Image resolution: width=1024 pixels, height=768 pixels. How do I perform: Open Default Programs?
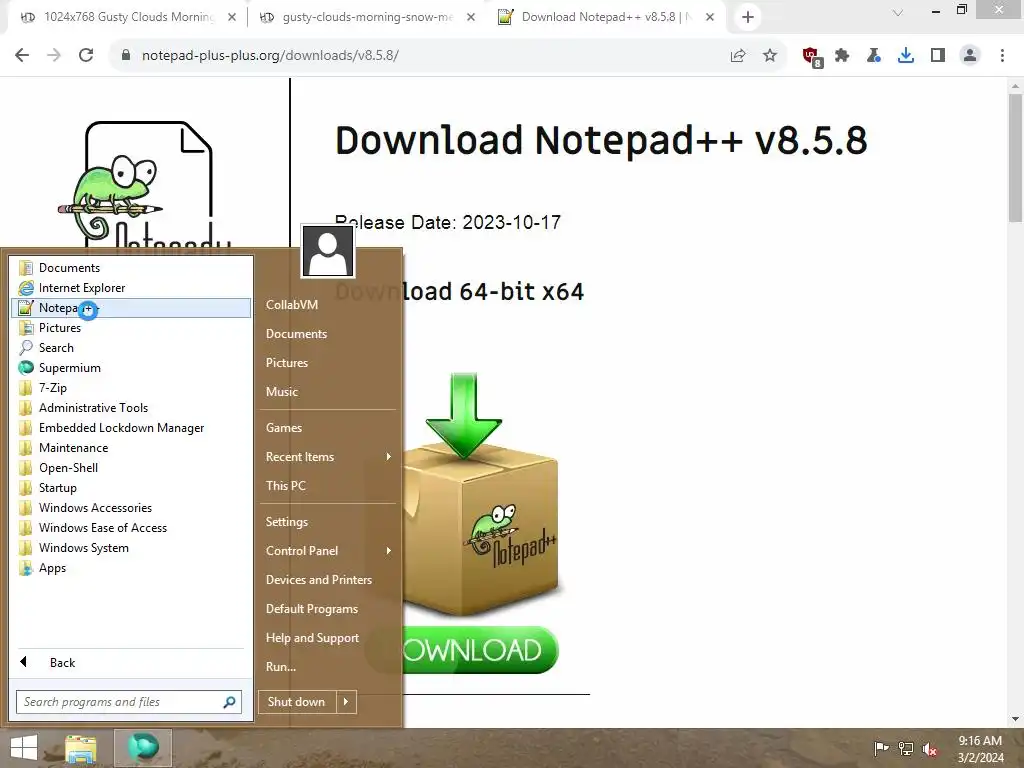(x=328, y=609)
